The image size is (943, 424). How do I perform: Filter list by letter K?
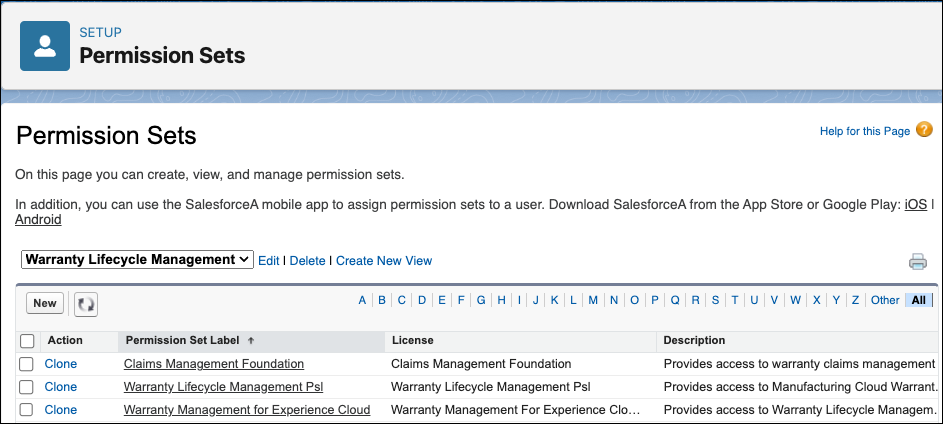(x=555, y=300)
